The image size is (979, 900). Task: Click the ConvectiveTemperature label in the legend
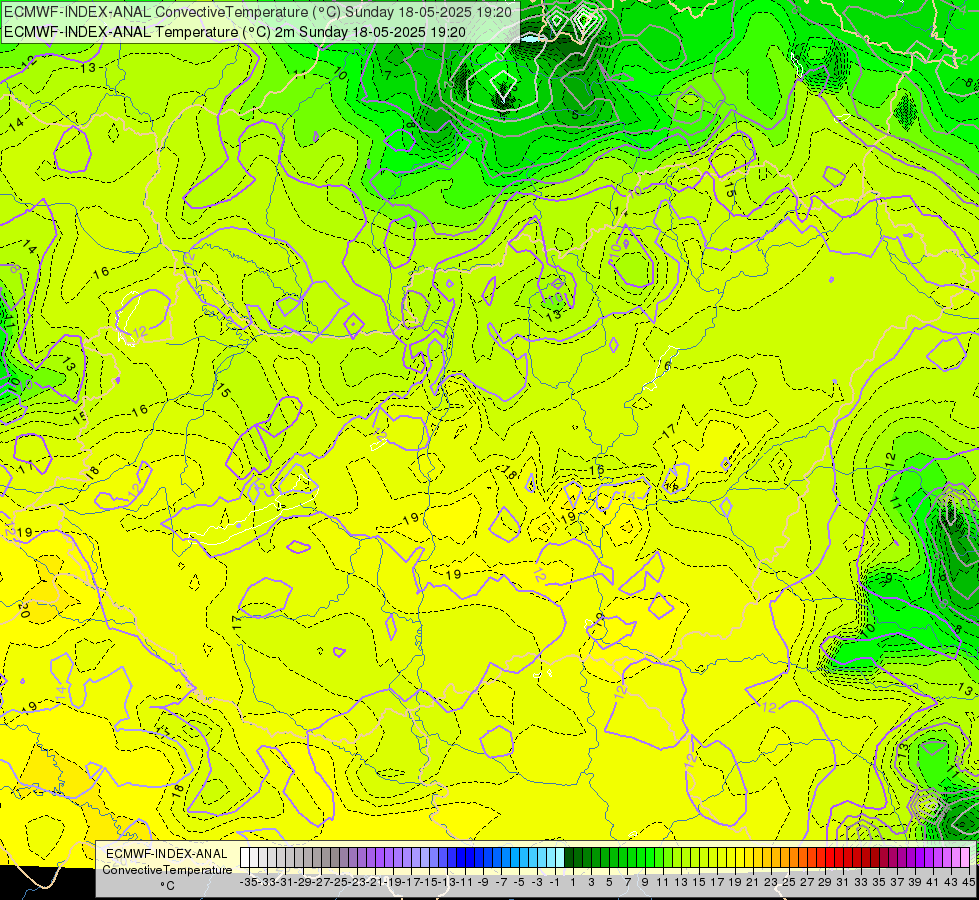pyautogui.click(x=167, y=870)
